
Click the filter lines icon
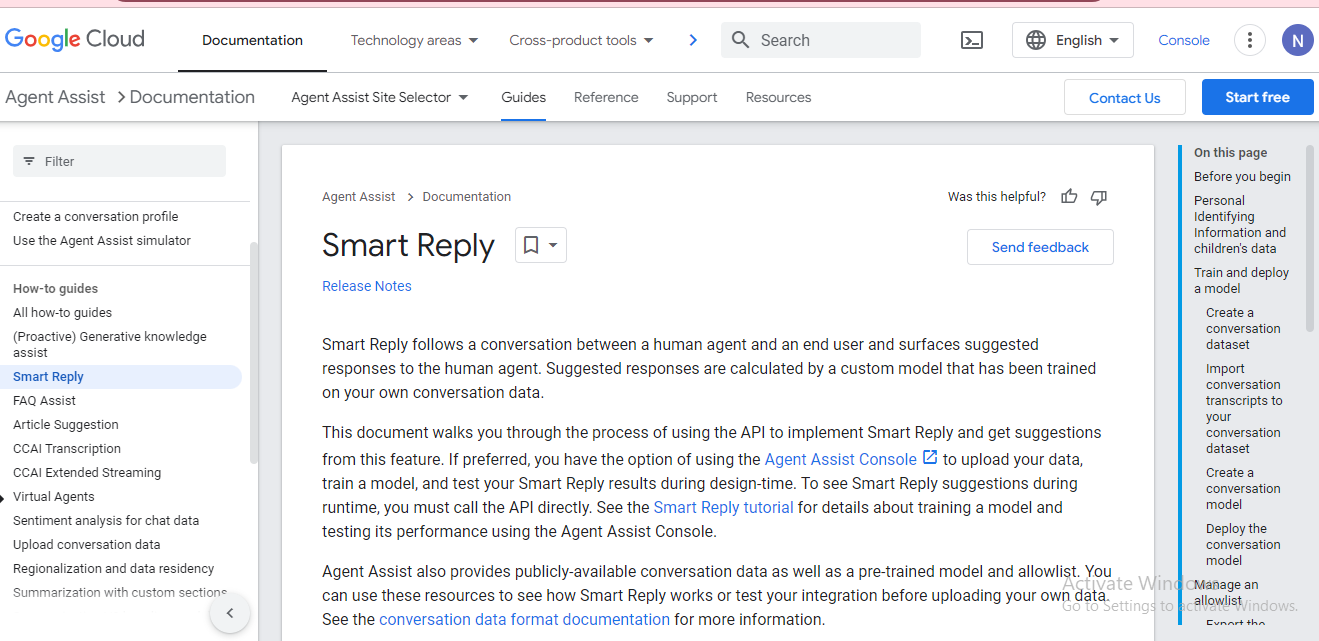pyautogui.click(x=29, y=161)
